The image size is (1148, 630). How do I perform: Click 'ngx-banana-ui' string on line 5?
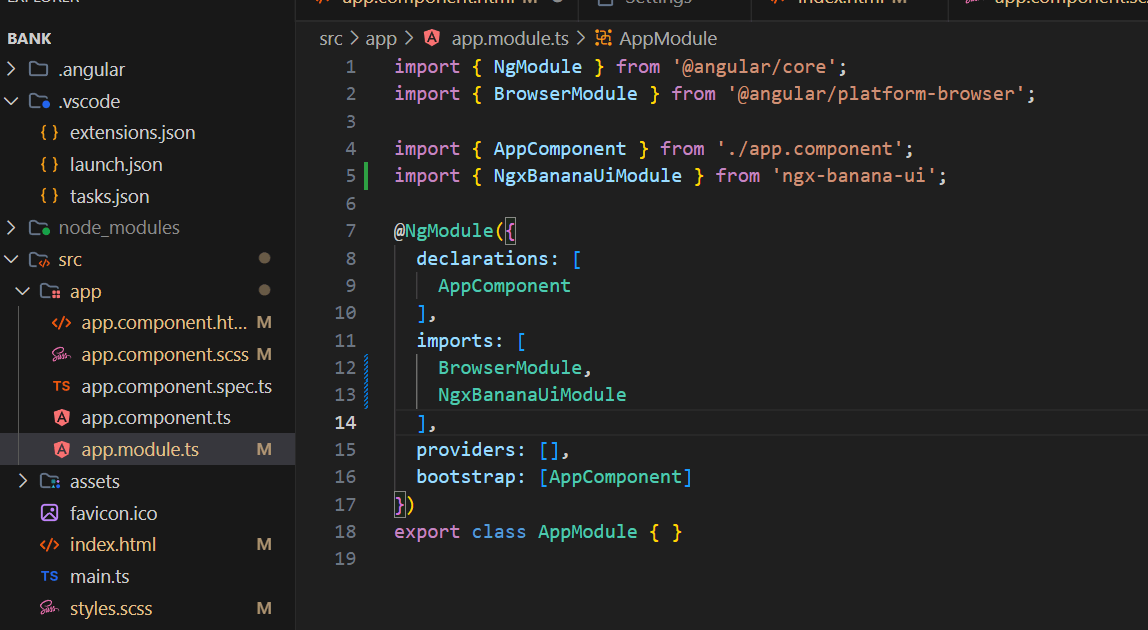pos(854,176)
